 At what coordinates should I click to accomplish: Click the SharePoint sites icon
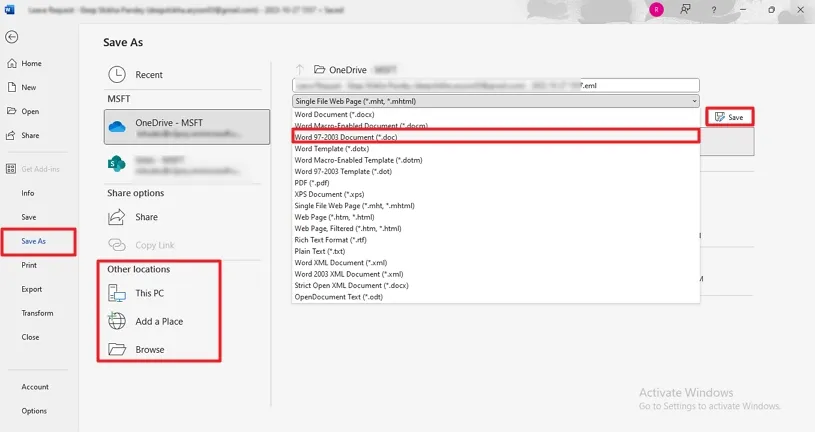coord(116,164)
